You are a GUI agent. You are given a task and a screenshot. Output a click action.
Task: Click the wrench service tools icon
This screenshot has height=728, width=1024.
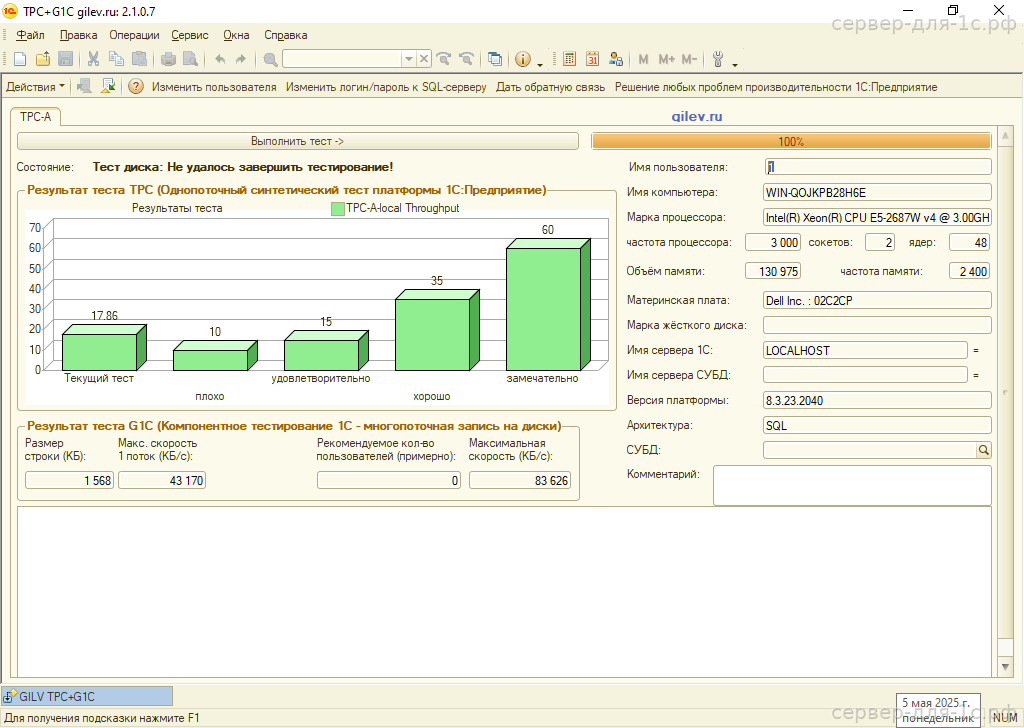(718, 59)
